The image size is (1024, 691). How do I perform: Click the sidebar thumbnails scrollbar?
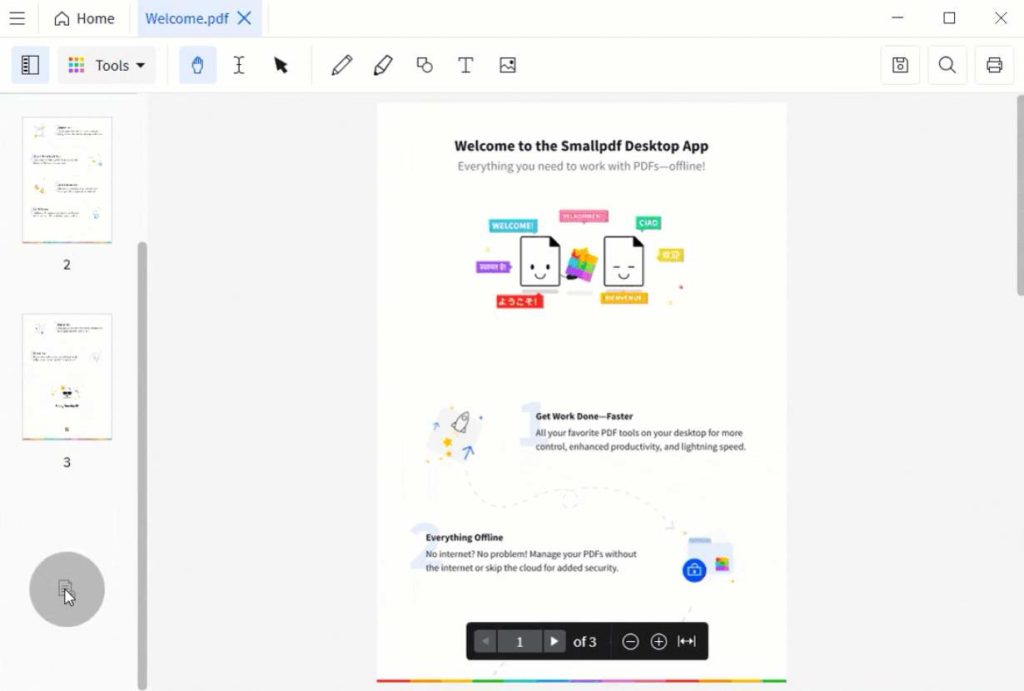(142, 465)
